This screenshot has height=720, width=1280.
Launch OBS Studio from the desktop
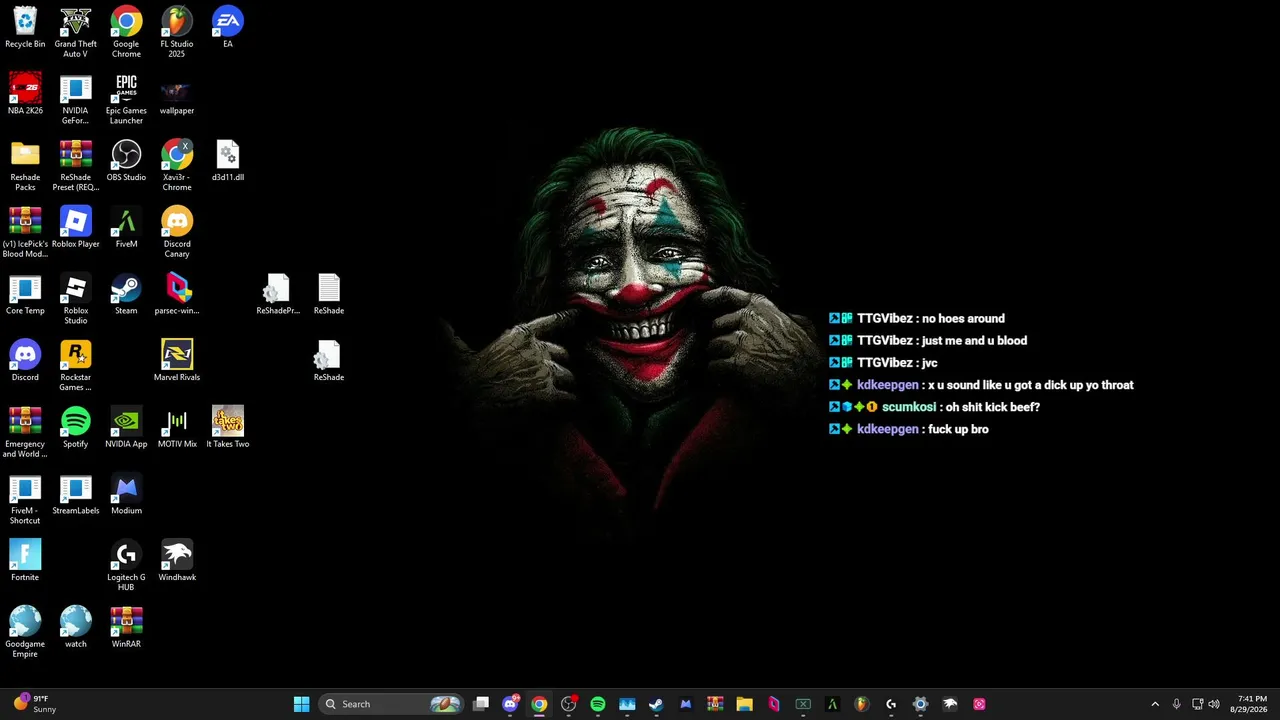coord(126,161)
